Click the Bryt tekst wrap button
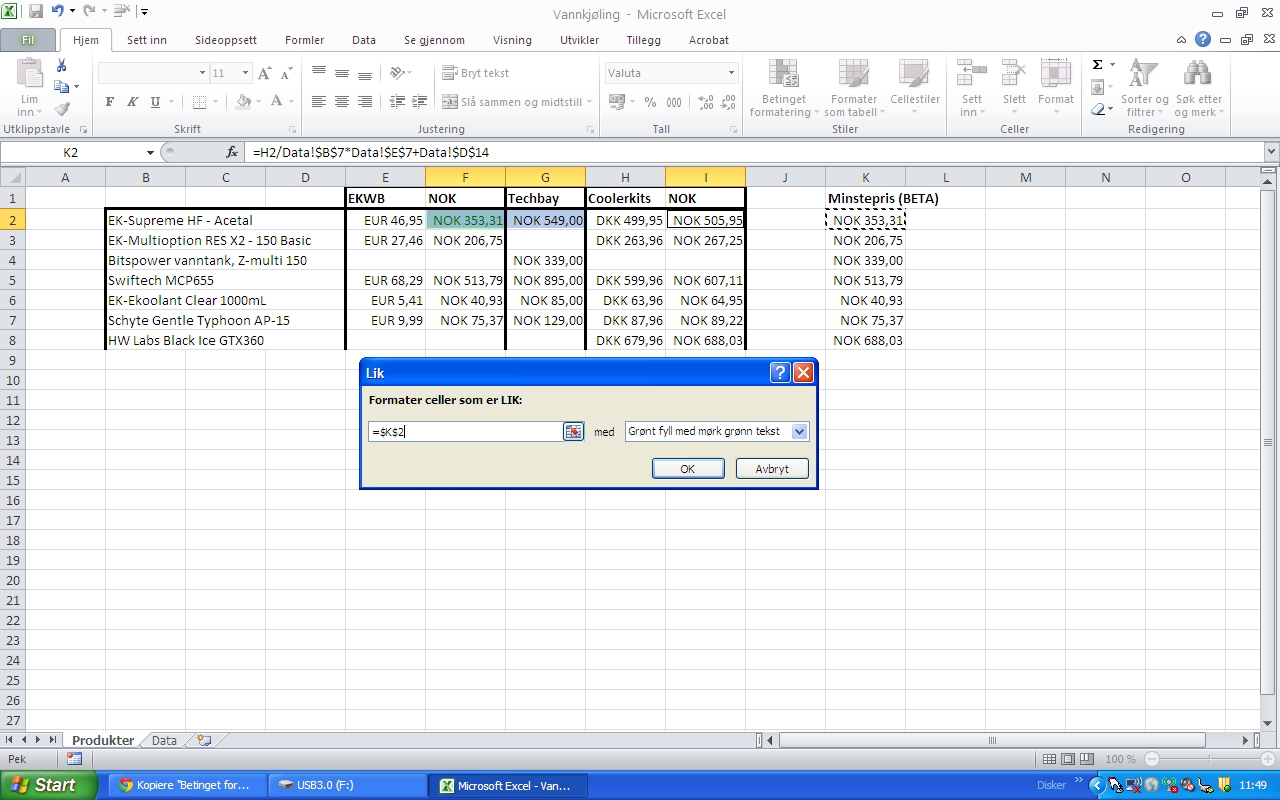The image size is (1280, 800). tap(476, 73)
